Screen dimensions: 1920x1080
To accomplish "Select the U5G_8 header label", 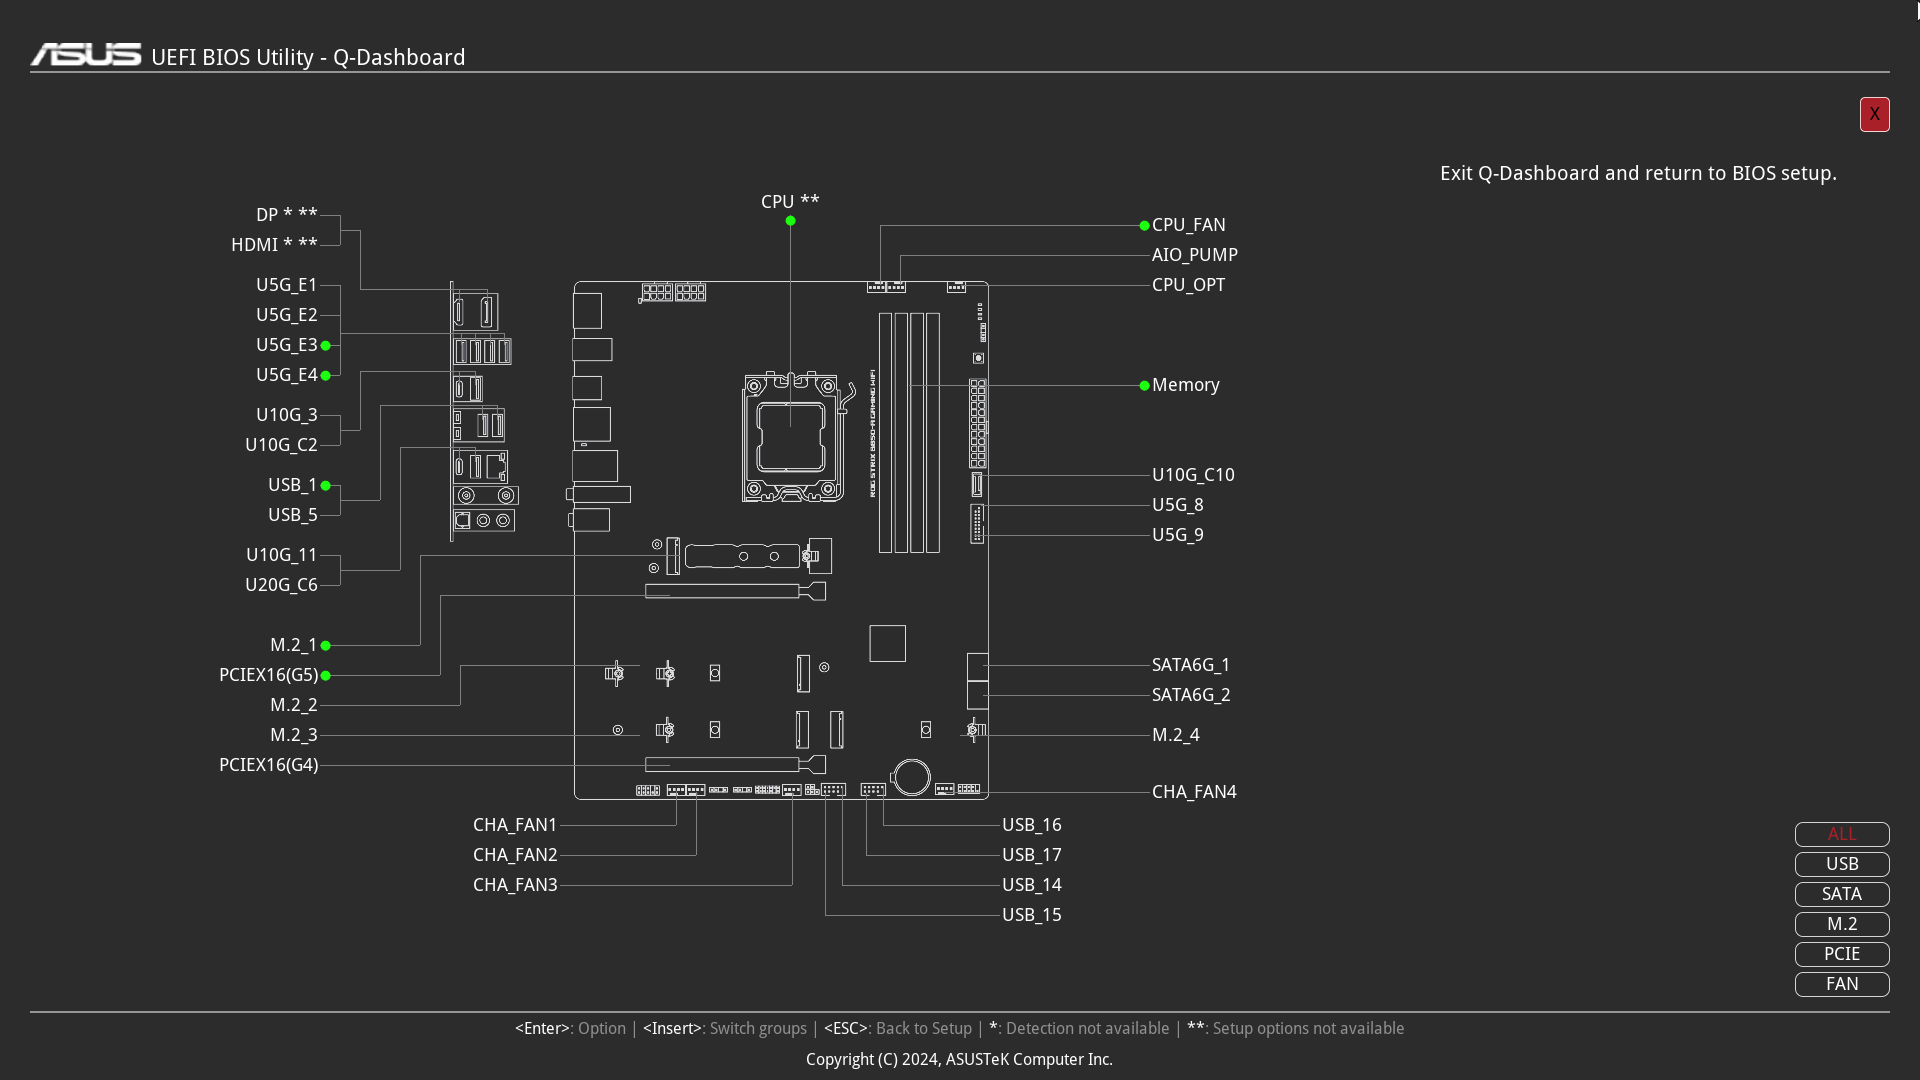I will click(1177, 505).
